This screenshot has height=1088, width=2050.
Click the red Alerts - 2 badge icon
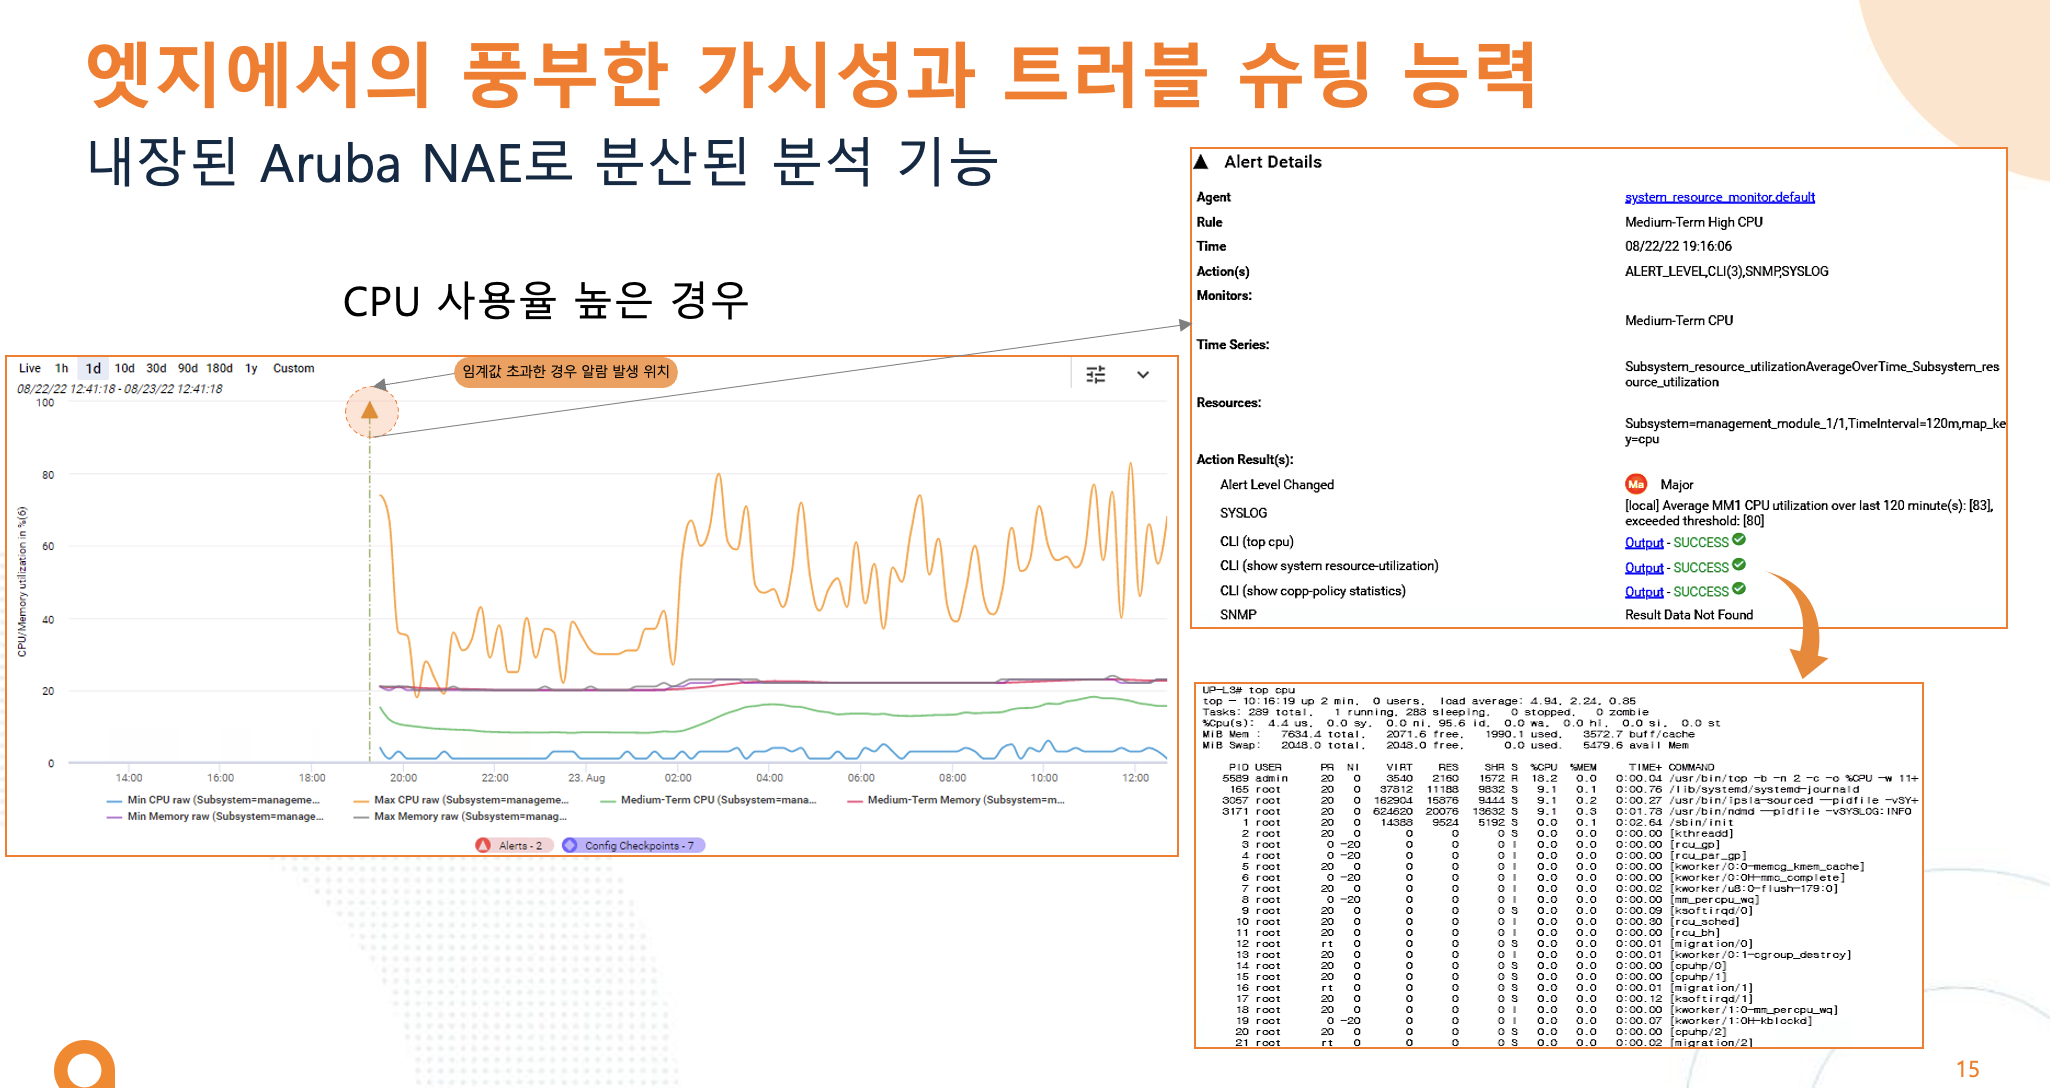(484, 845)
